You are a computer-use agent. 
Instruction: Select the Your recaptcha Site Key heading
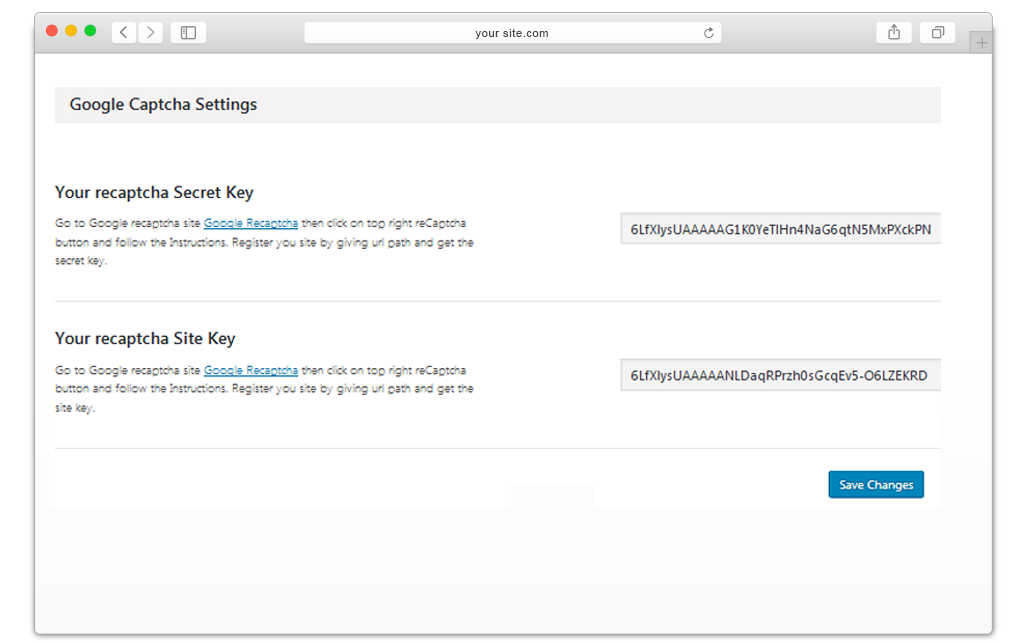pyautogui.click(x=145, y=339)
